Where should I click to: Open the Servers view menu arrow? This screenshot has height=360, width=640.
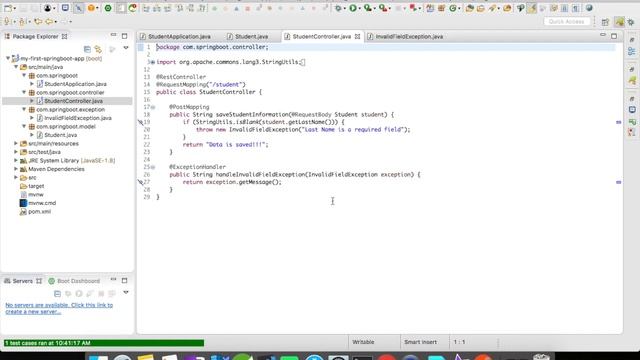click(x=126, y=292)
